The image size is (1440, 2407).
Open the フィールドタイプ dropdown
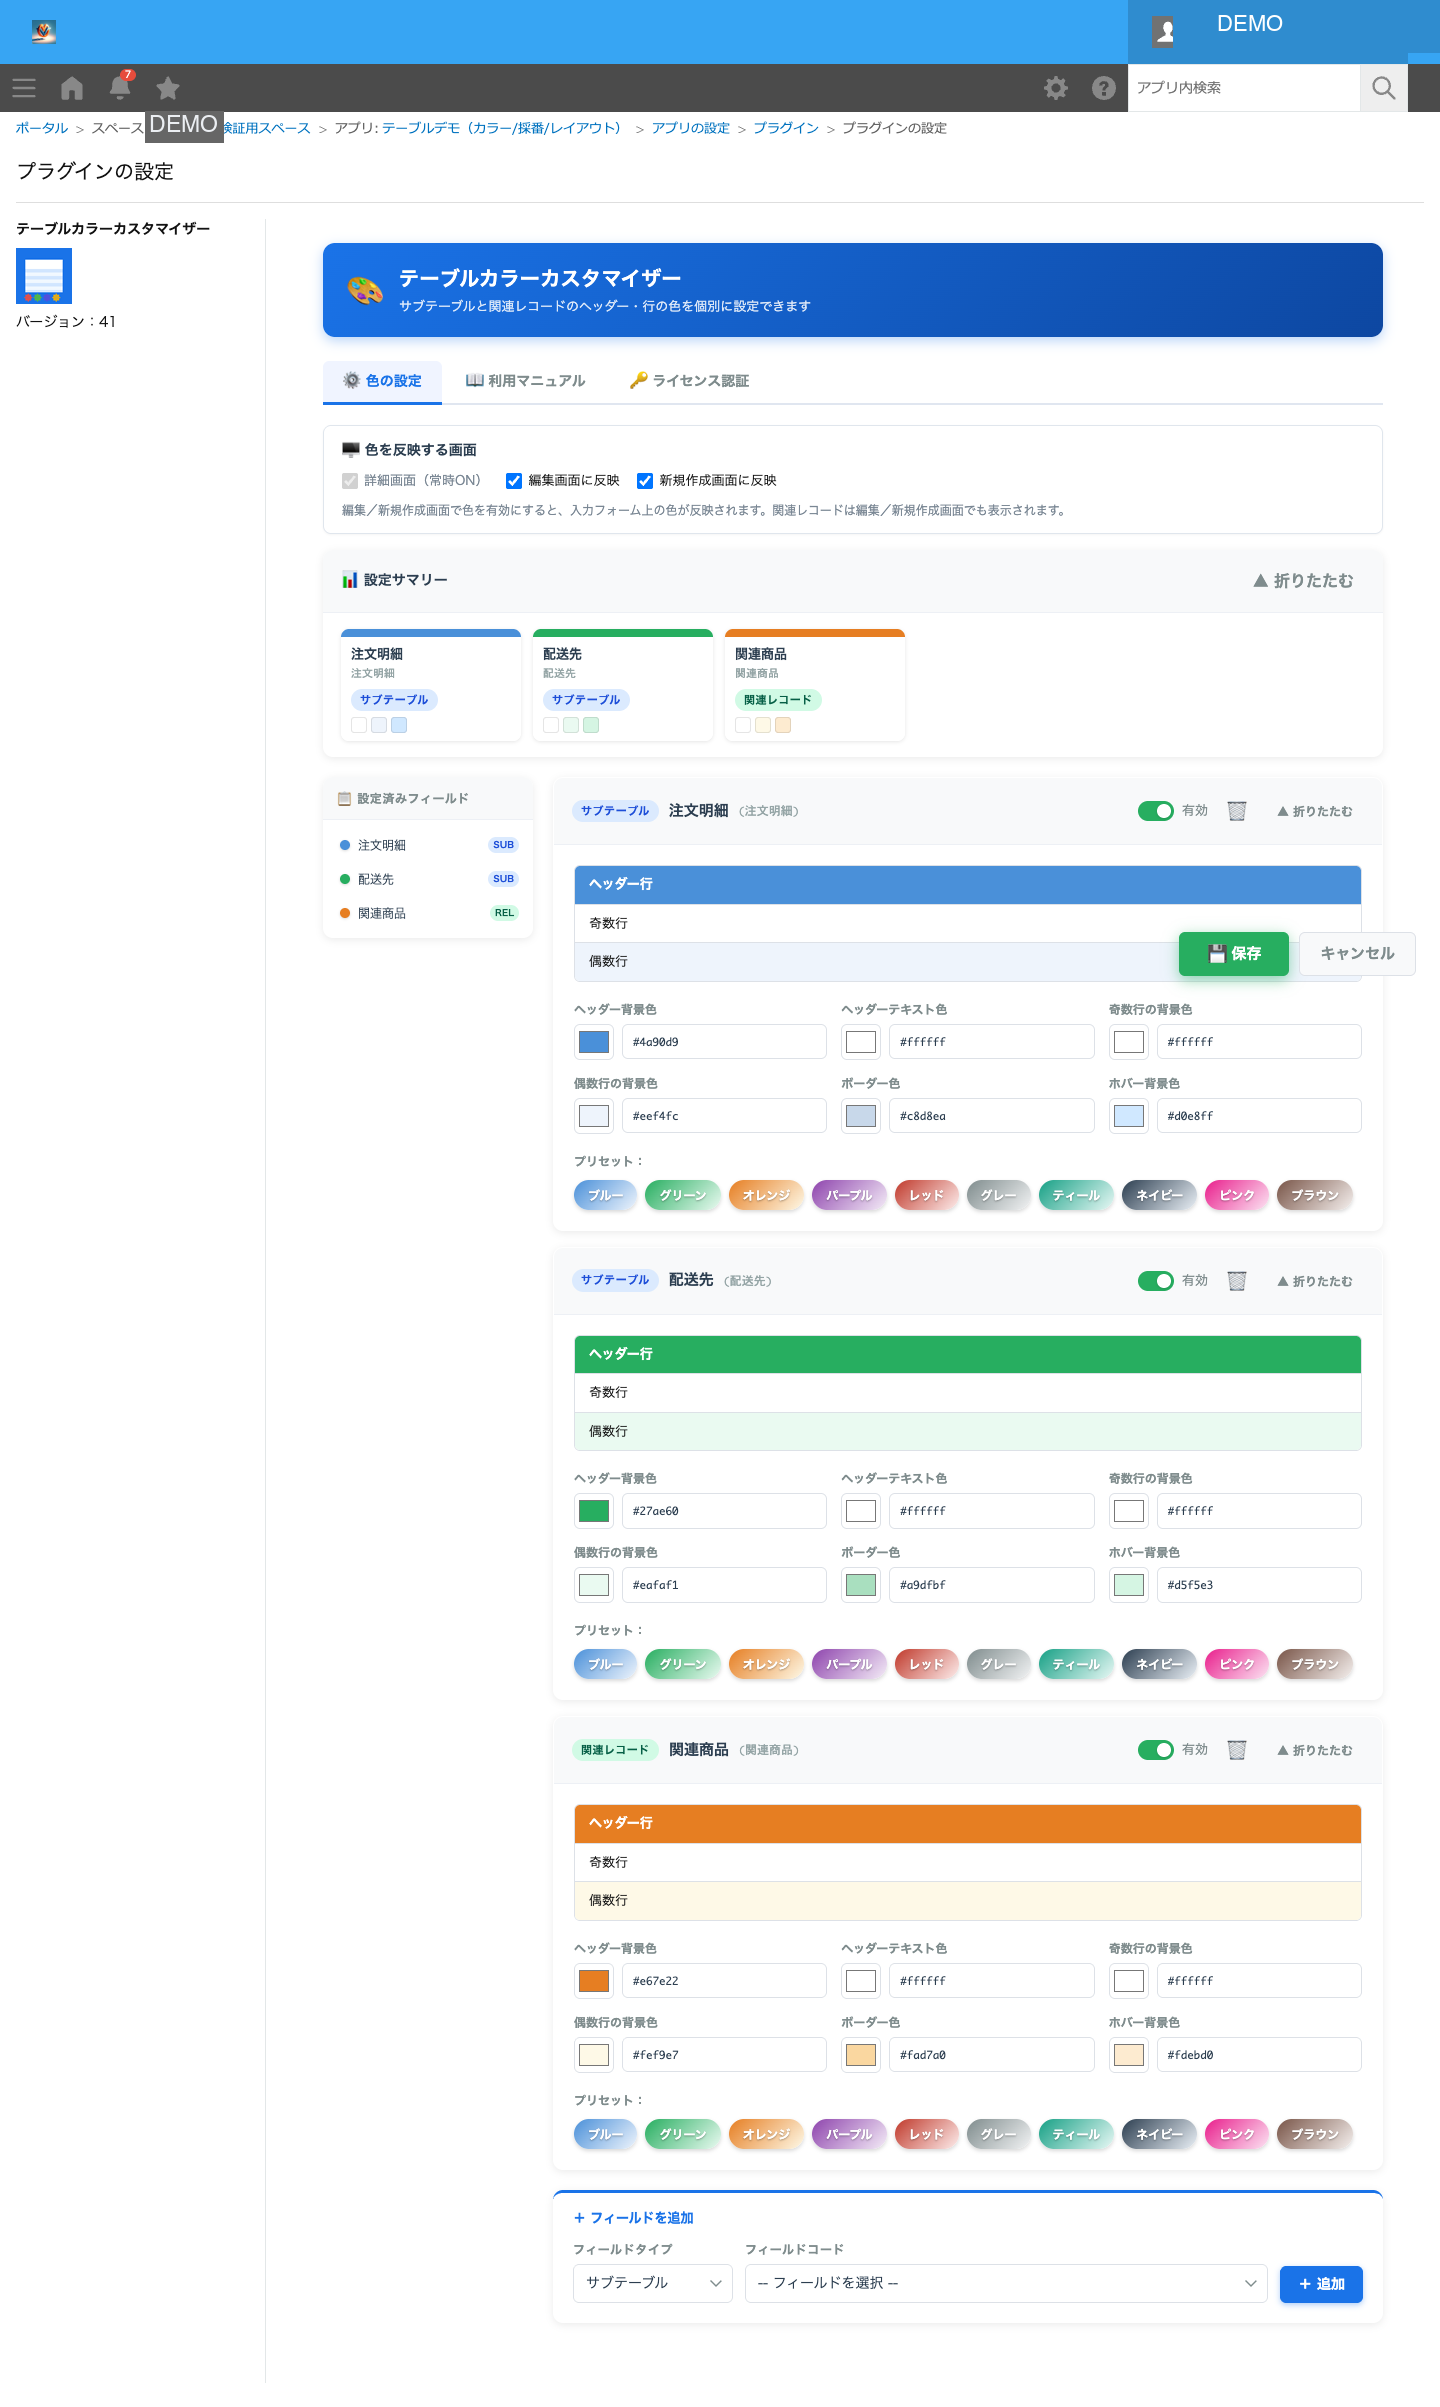[x=653, y=2283]
